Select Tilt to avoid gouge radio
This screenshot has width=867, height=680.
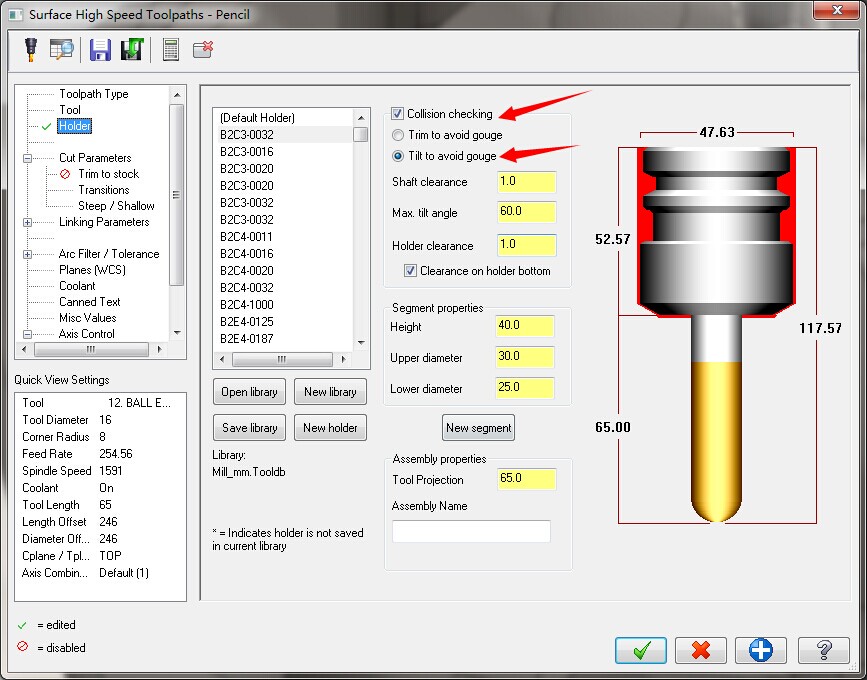click(x=398, y=156)
